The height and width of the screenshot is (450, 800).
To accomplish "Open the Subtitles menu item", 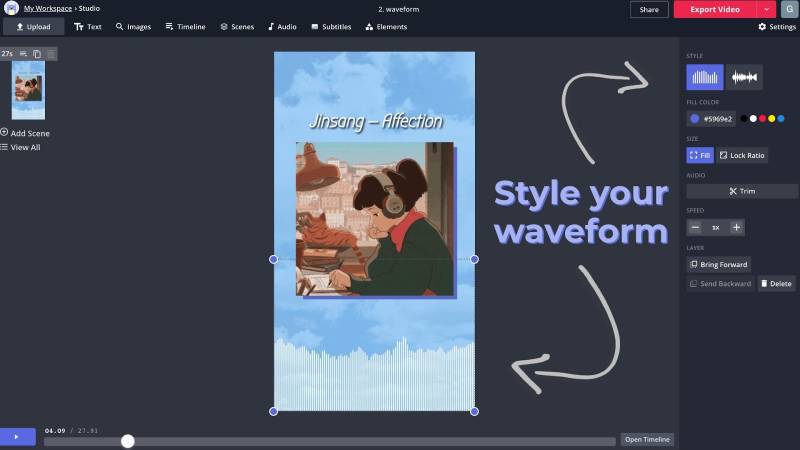I will click(331, 27).
